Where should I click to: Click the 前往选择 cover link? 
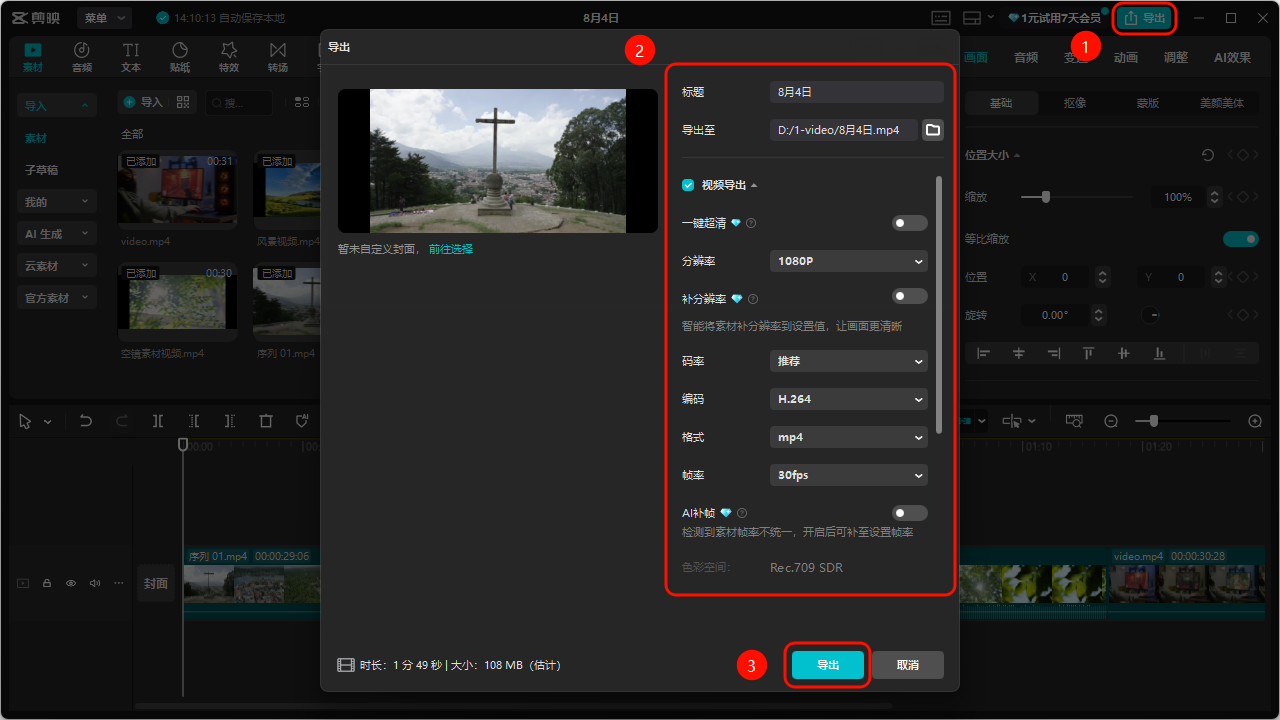[451, 249]
